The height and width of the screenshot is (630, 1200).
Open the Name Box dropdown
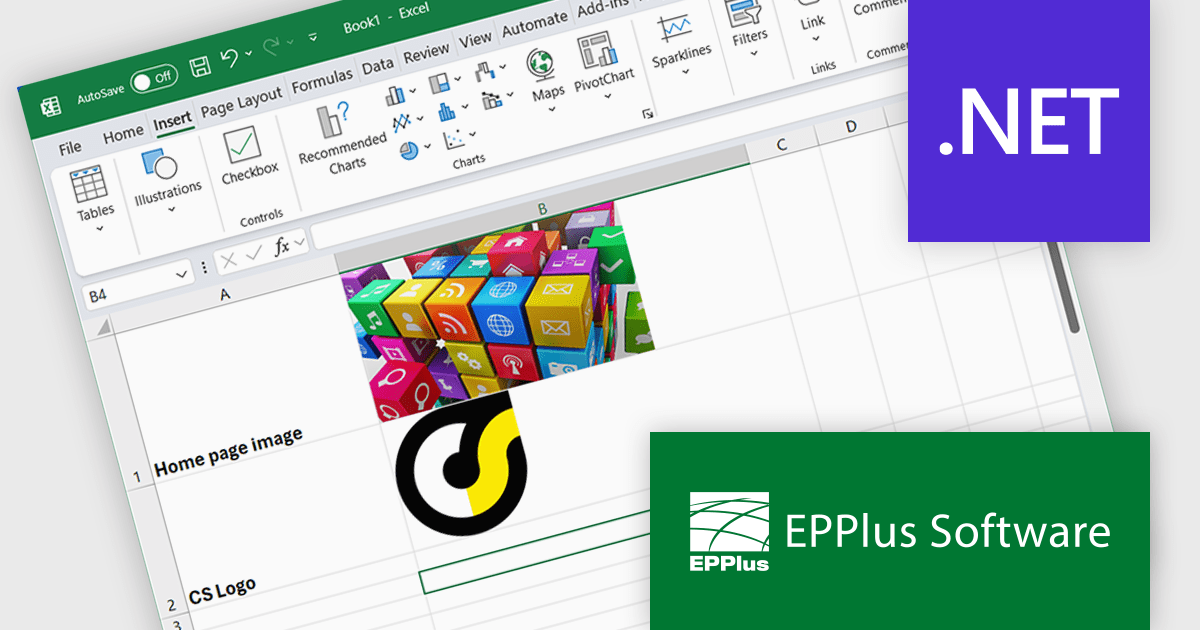(183, 273)
